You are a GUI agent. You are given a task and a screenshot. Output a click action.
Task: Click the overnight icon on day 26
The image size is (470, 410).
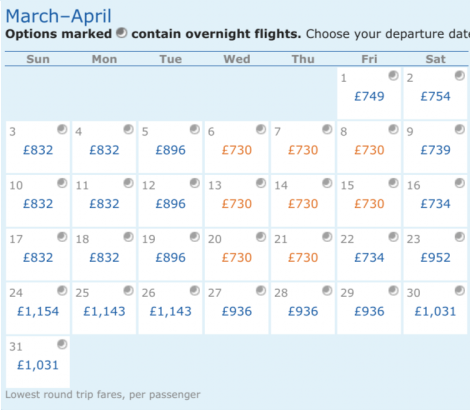[x=195, y=291]
